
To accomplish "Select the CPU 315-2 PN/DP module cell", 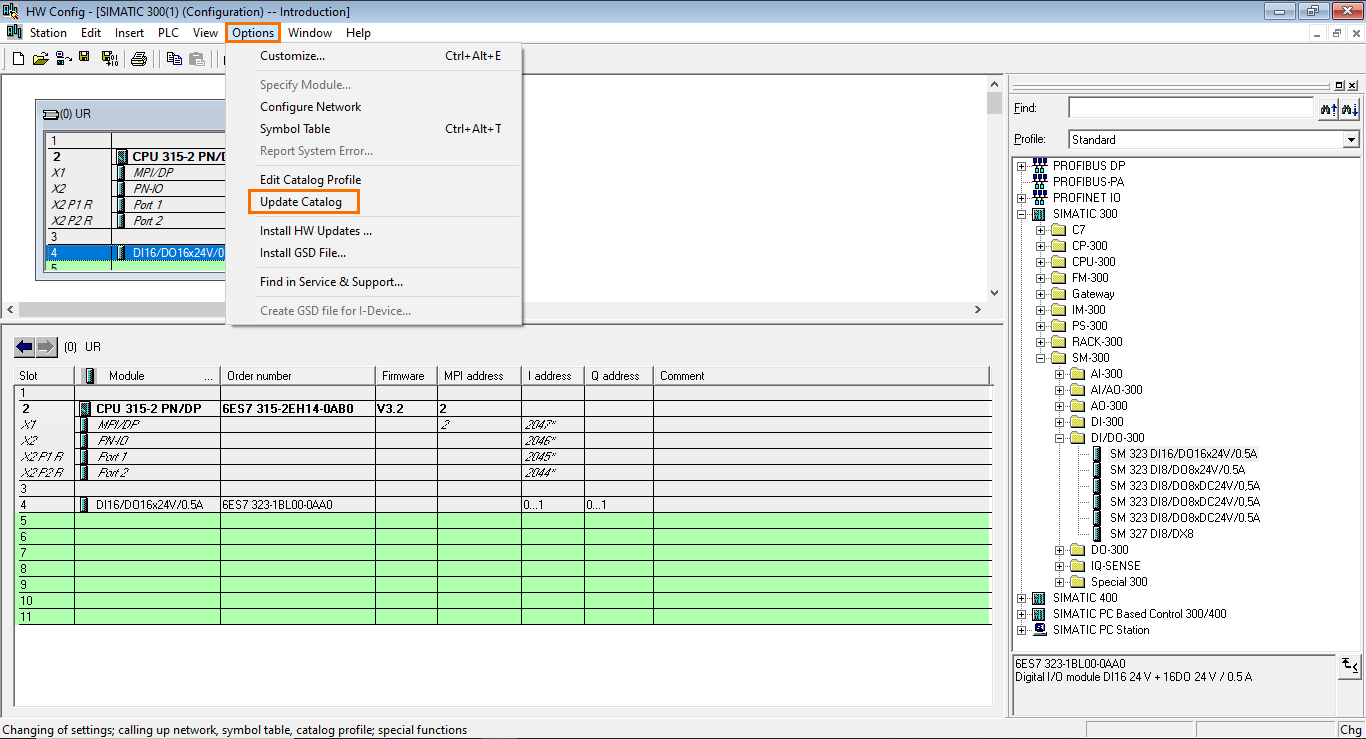I will [x=147, y=409].
